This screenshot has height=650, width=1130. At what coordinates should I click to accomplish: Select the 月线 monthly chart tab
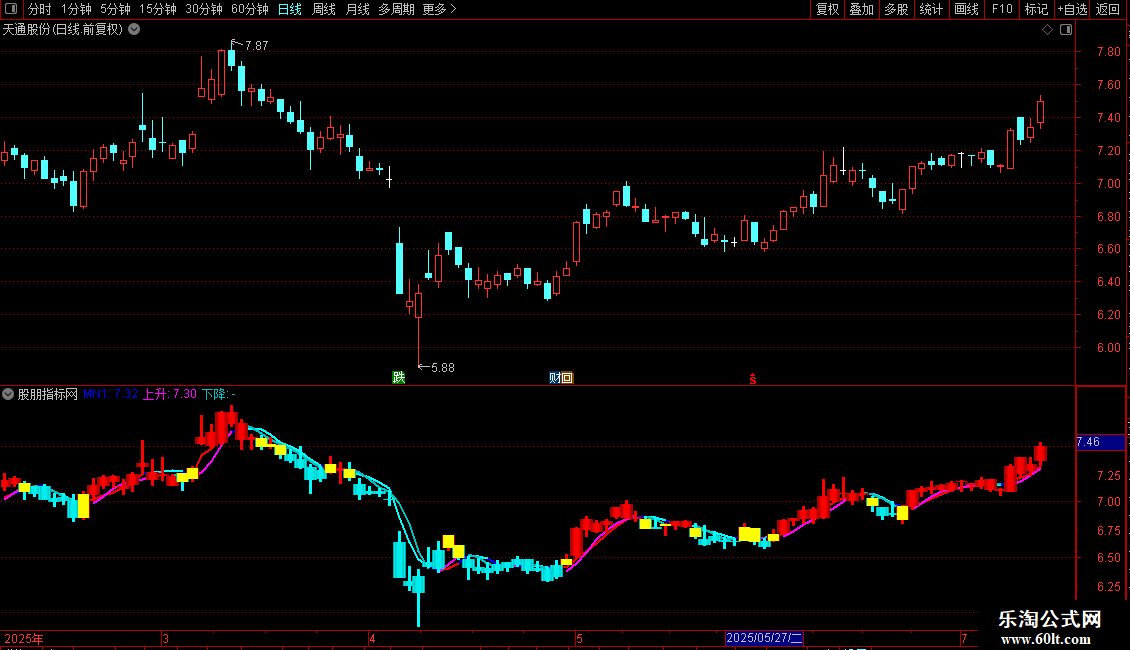tap(357, 9)
